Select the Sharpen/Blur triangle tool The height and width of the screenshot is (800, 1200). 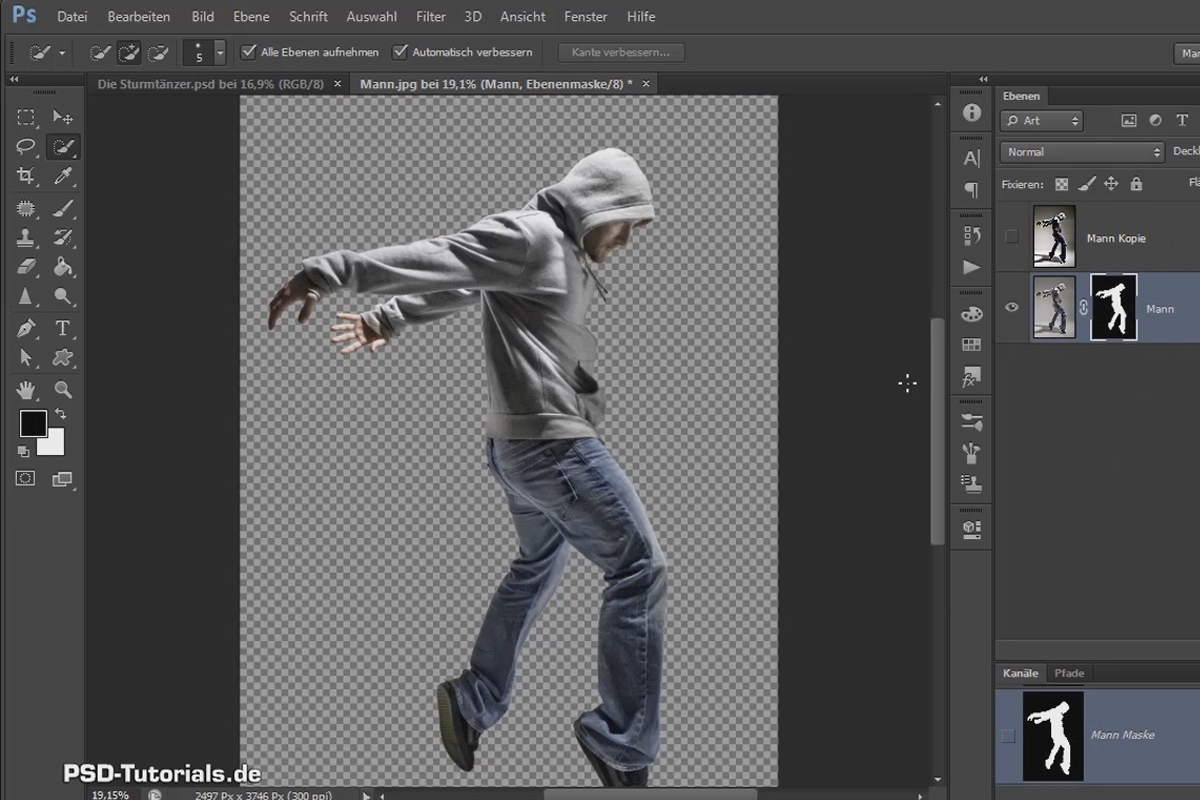tap(26, 297)
